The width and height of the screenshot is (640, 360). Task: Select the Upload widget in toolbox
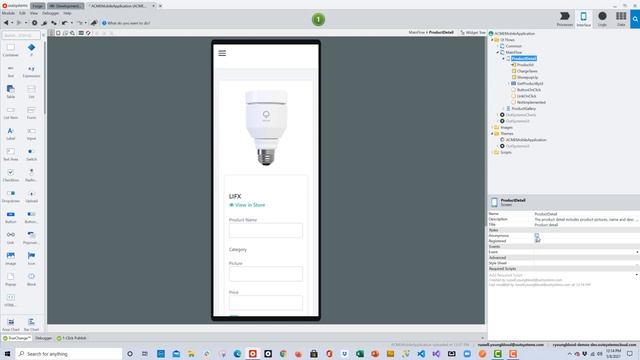click(31, 196)
